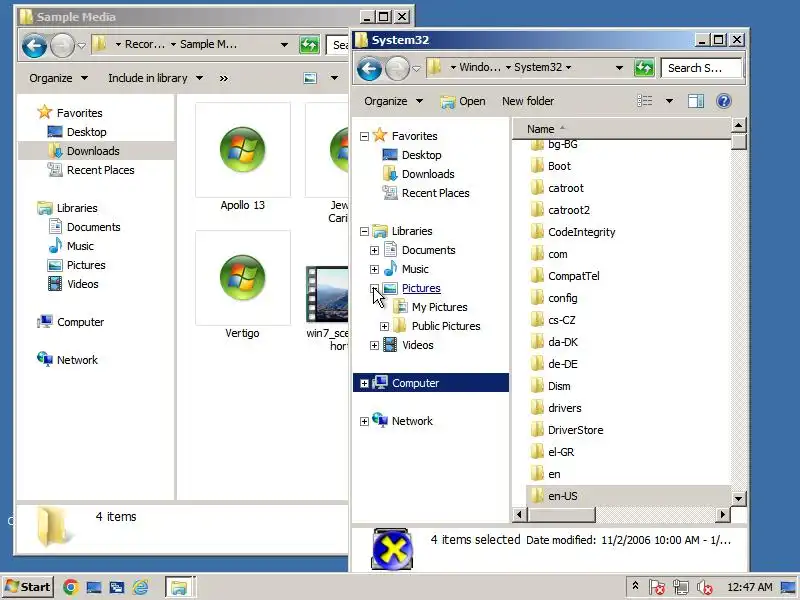800x600 pixels.
Task: Expand Documents library in System32 tree
Action: click(374, 251)
